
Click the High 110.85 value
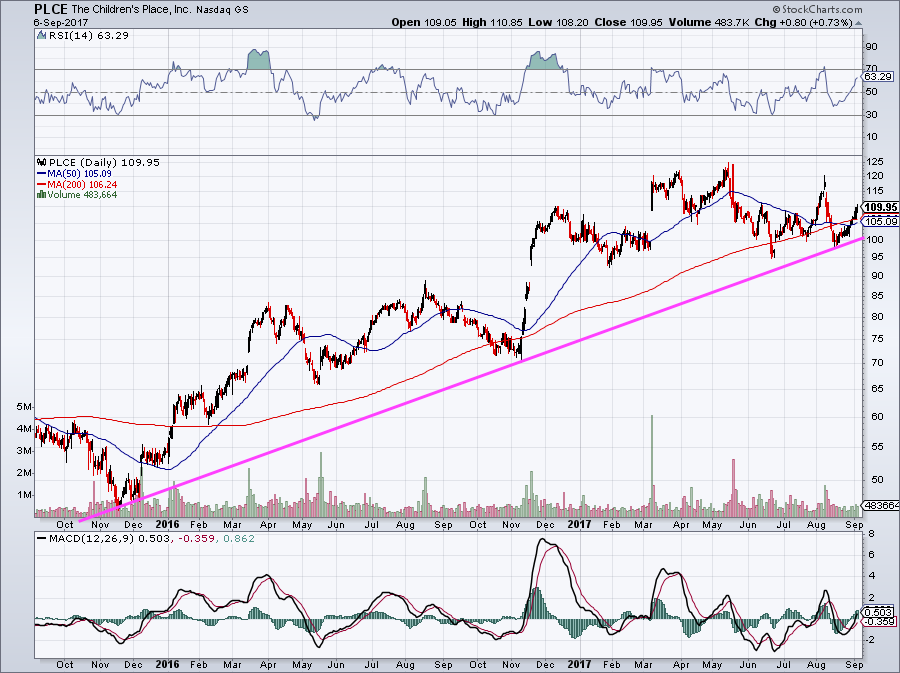pos(492,22)
